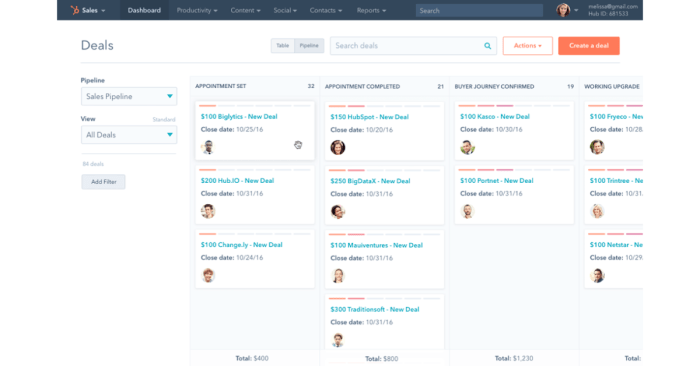Screen dimensions: 700x366
Task: Click the Appointment Completed column header
Action: point(362,87)
